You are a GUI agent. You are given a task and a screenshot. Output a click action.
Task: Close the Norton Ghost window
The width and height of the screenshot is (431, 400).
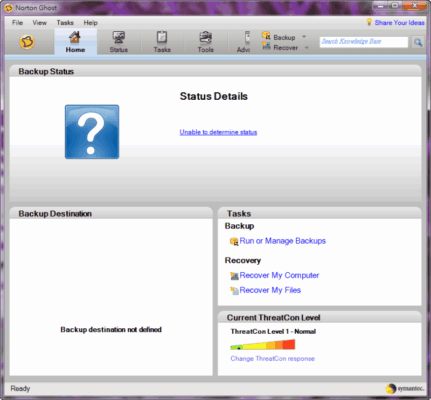pyautogui.click(x=414, y=6)
